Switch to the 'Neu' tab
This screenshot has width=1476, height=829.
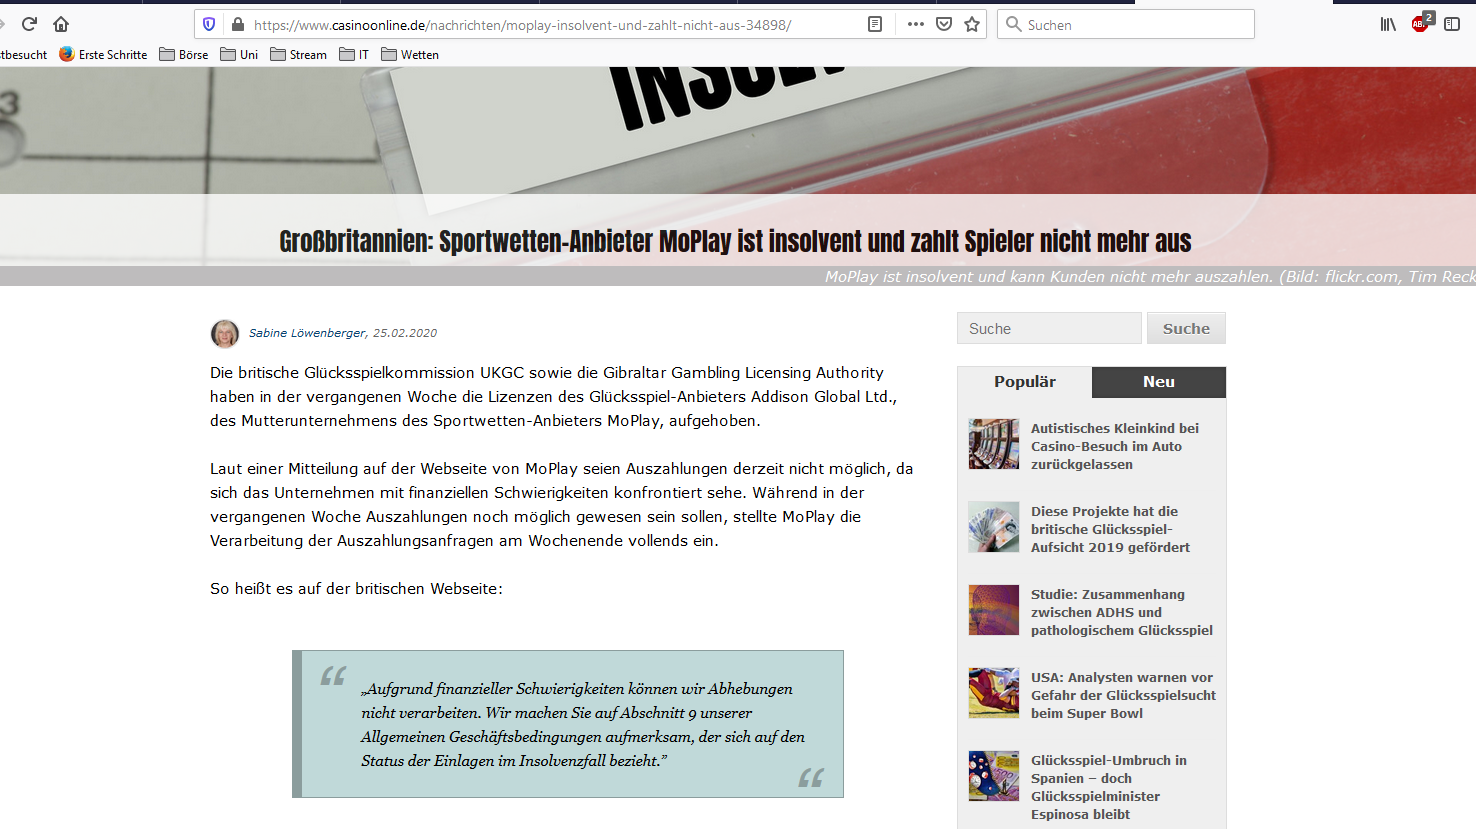(x=1159, y=382)
